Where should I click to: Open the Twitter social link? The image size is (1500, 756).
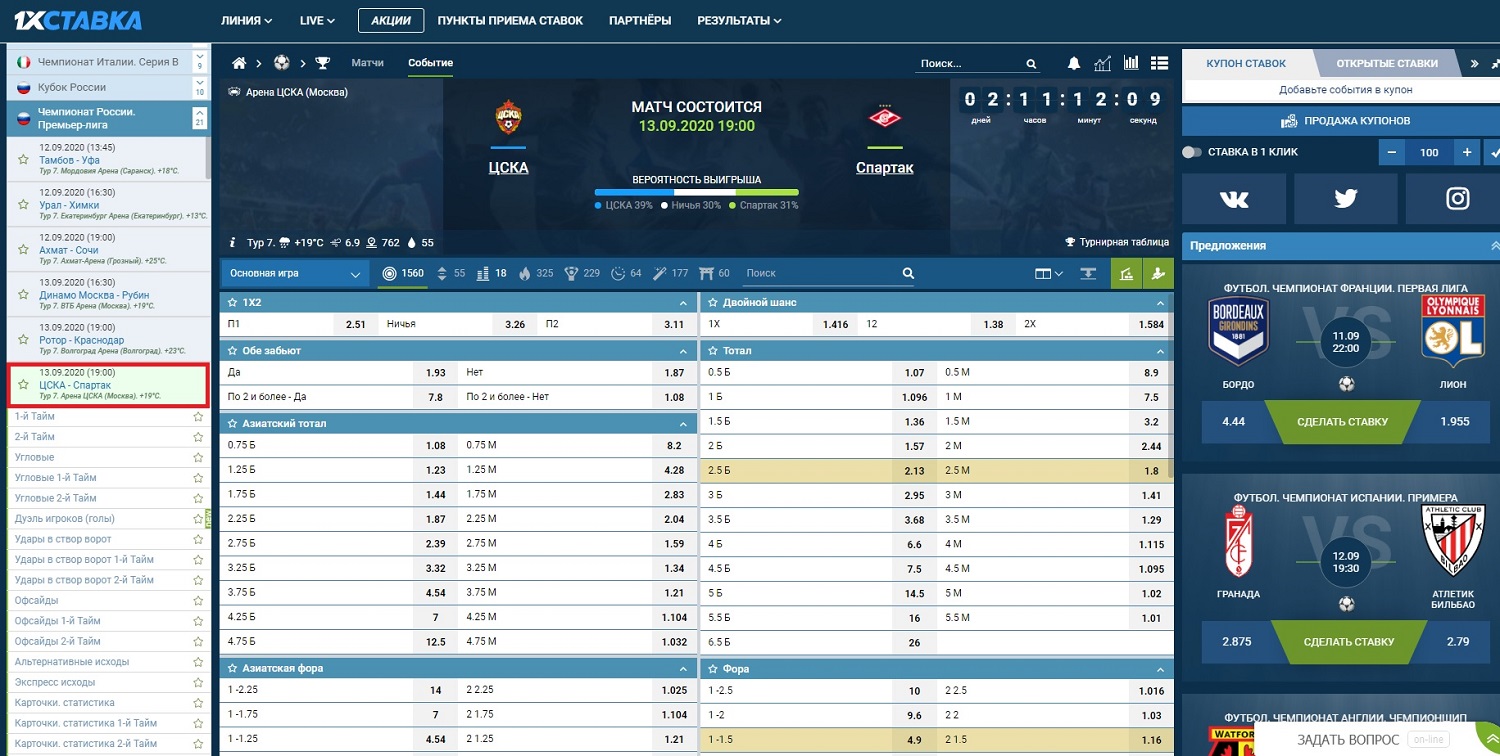[x=1346, y=199]
